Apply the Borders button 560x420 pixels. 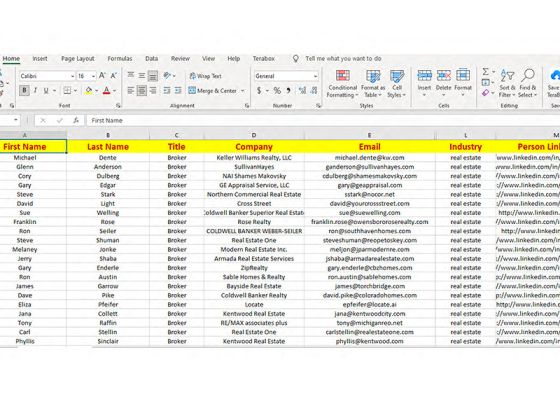[67, 90]
